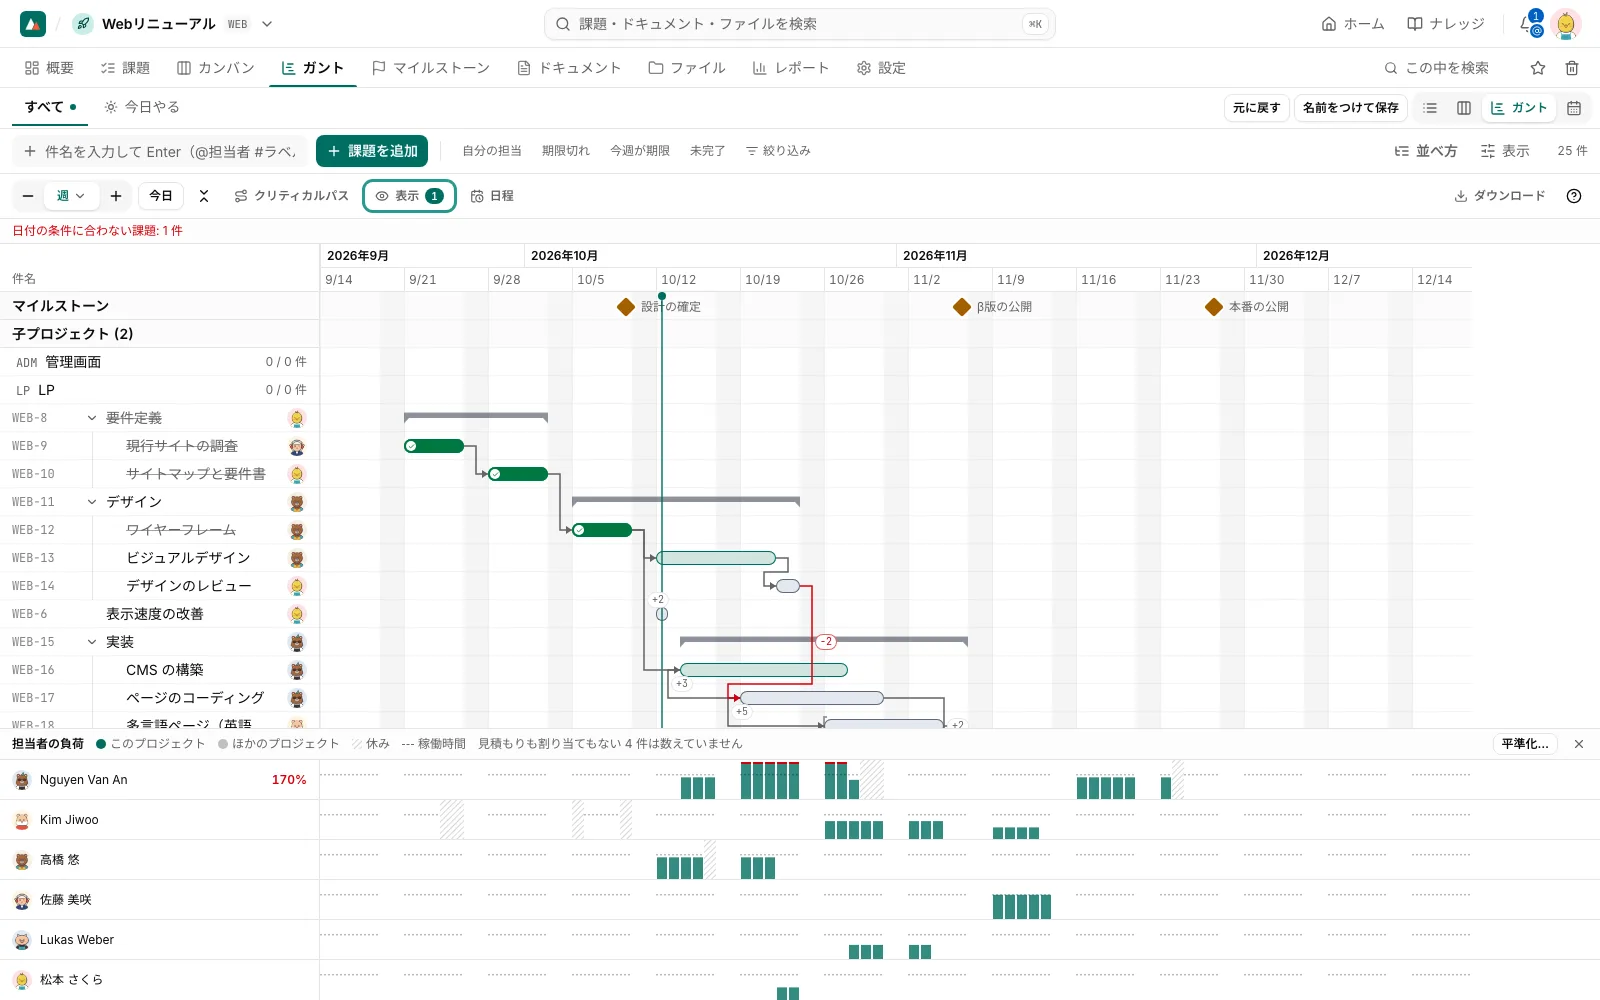Screen dimensions: 1600x1000
Task: Click the 元に戻す button
Action: (1256, 108)
